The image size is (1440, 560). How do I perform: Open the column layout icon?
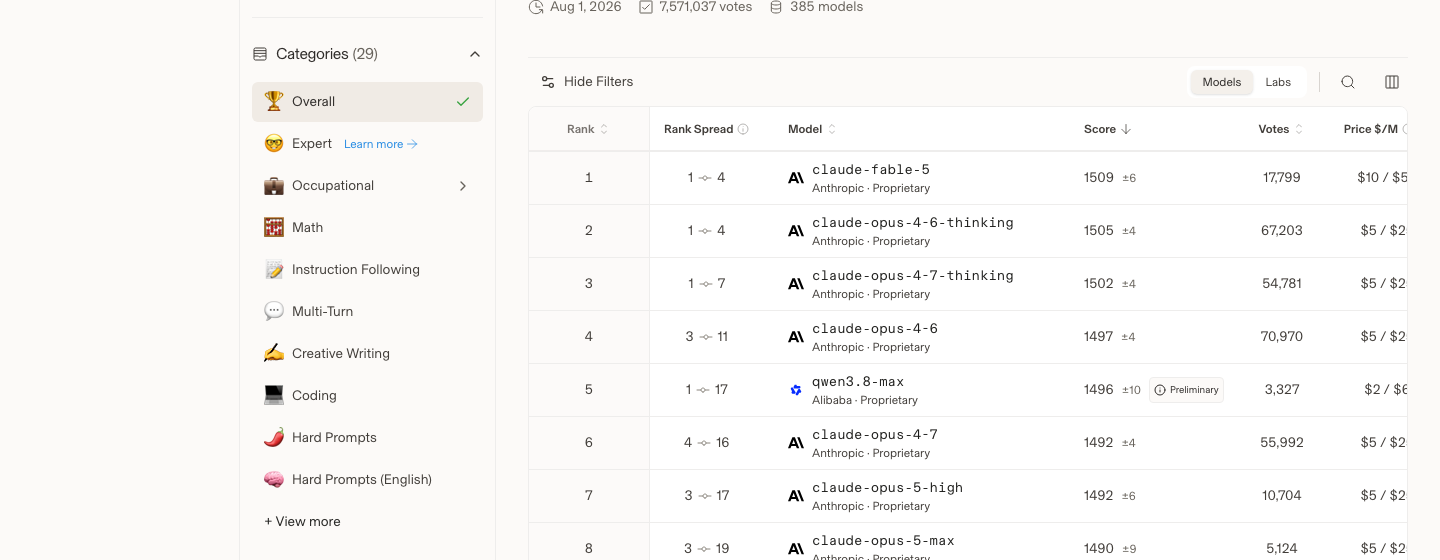[x=1392, y=82]
